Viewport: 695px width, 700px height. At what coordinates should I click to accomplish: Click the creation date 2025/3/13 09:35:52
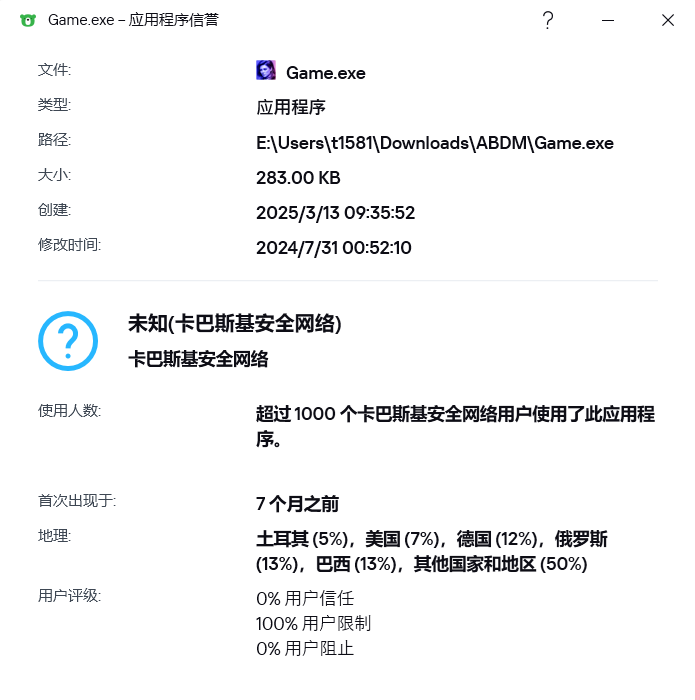click(x=335, y=213)
